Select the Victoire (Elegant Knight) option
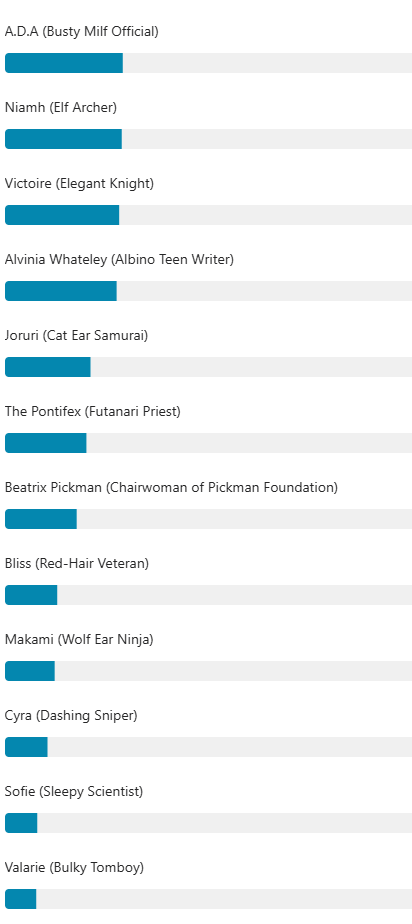Viewport: 412px width, 924px height. [79, 184]
